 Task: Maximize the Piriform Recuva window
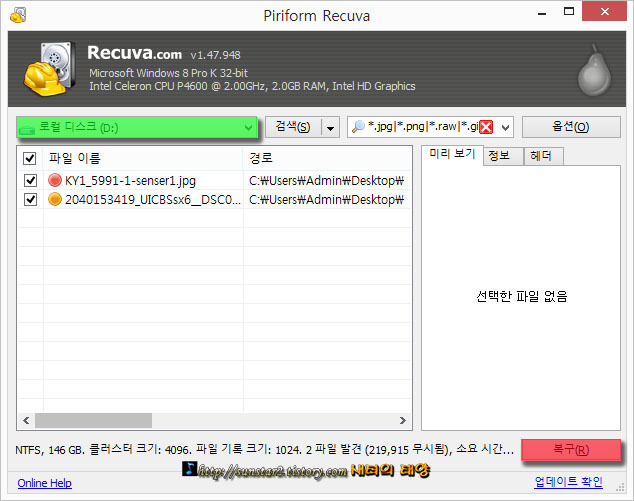(x=569, y=12)
